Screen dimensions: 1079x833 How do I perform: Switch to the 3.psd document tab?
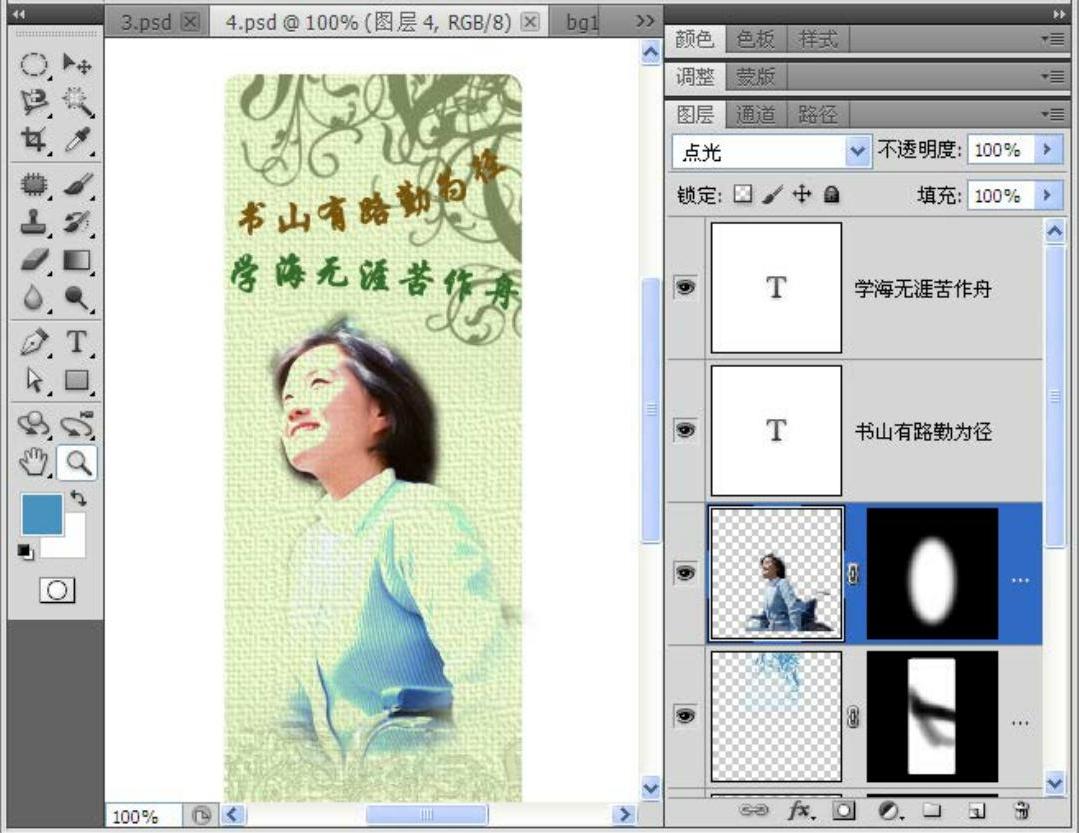[147, 22]
